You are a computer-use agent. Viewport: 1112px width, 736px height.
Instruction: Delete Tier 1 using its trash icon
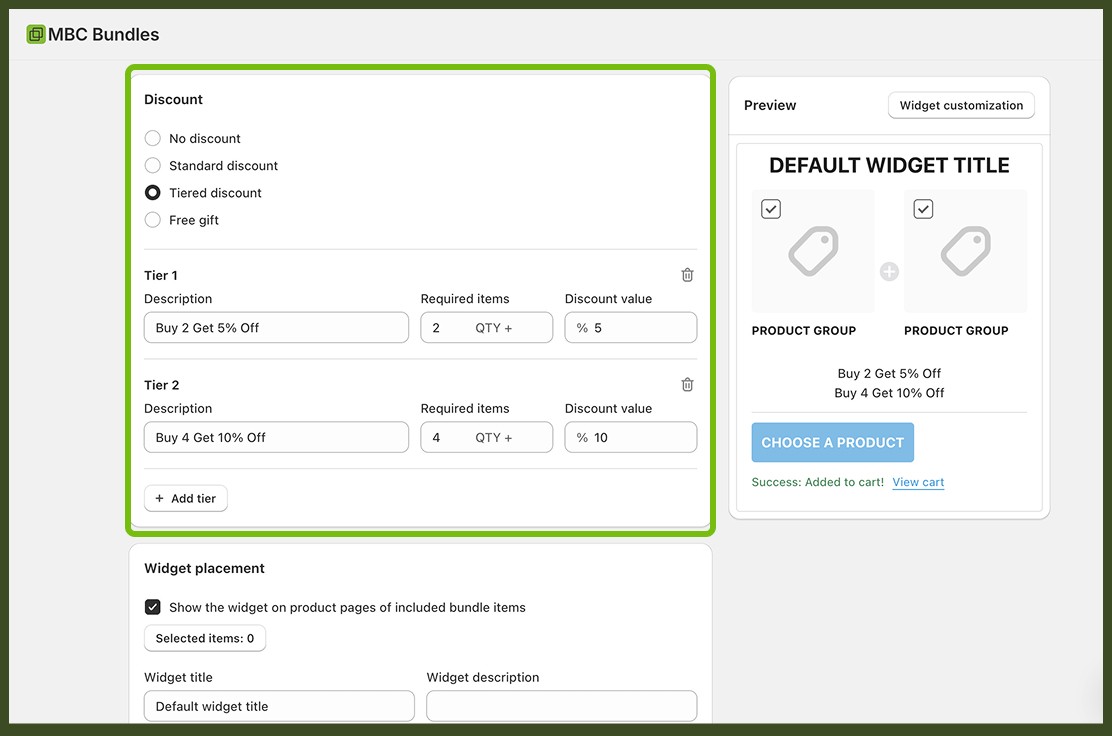point(687,274)
